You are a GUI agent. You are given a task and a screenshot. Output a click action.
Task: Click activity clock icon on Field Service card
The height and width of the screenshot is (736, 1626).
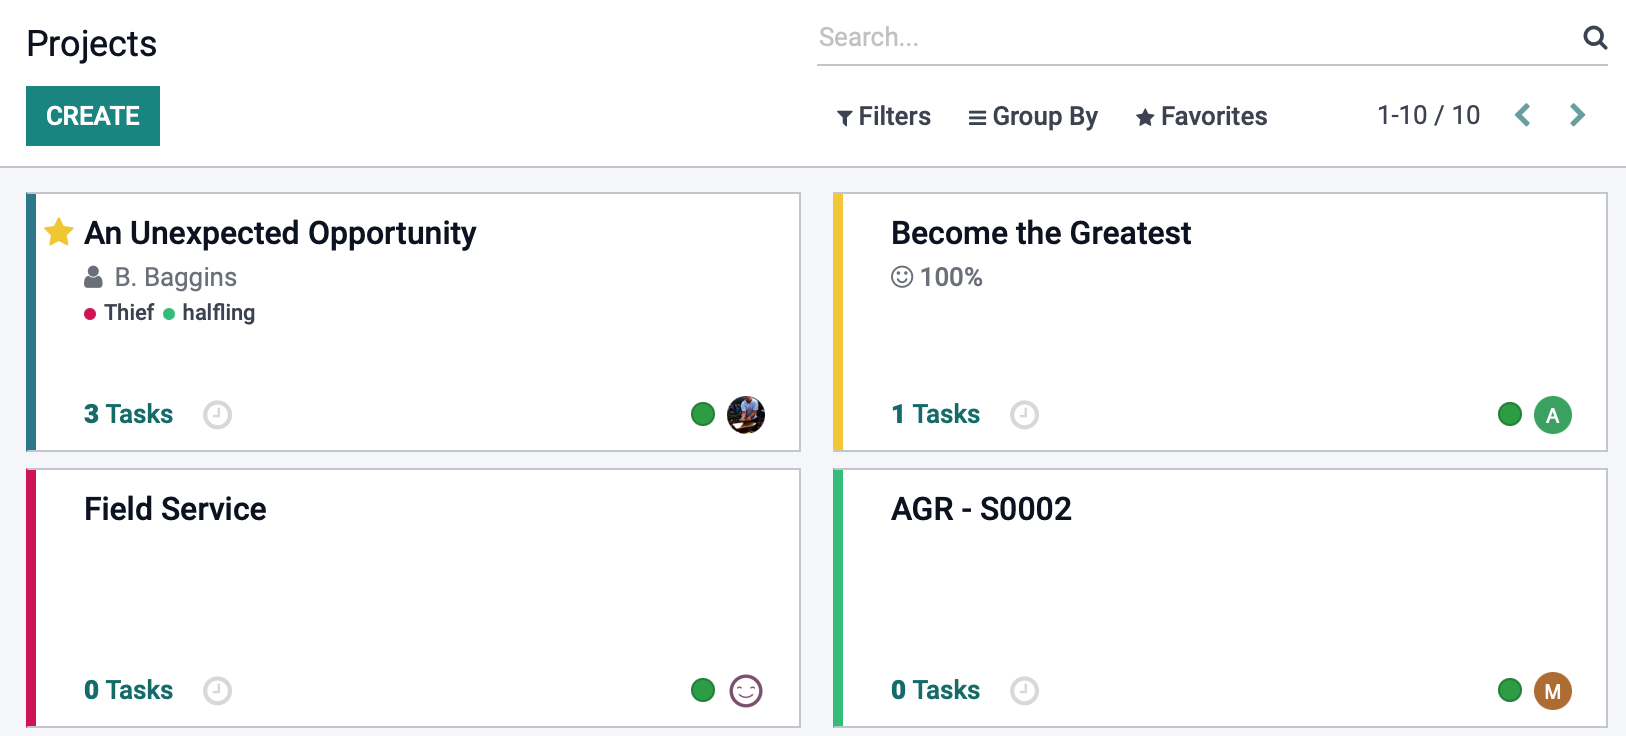click(x=217, y=690)
